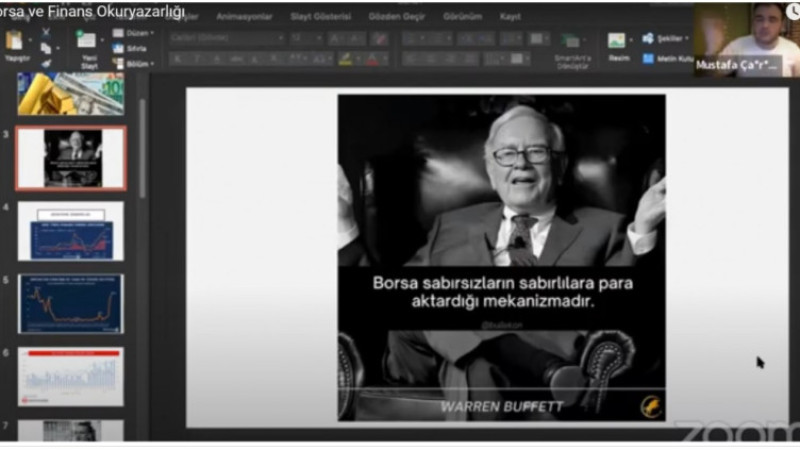Toggle bold K formatting
Viewport: 800px width, 450px height.
pyautogui.click(x=178, y=59)
